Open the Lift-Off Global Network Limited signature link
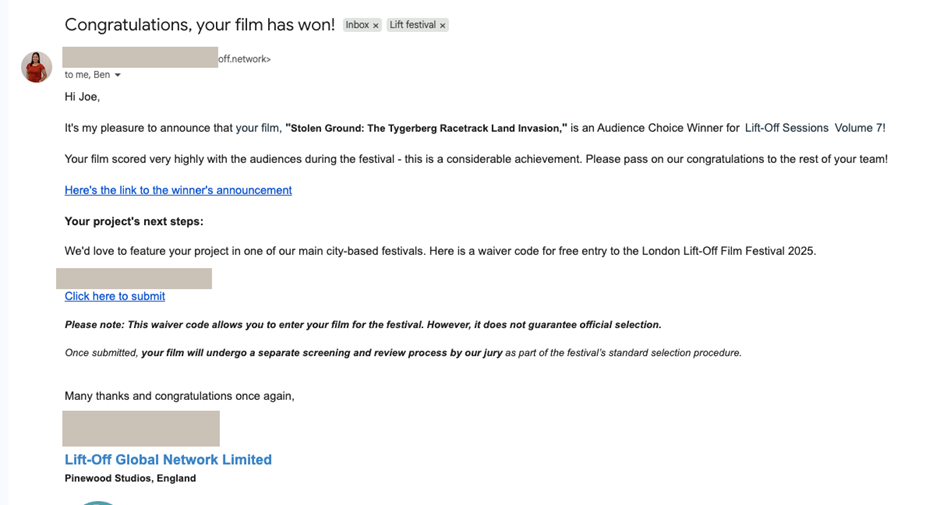Image resolution: width=940 pixels, height=505 pixels. [168, 460]
